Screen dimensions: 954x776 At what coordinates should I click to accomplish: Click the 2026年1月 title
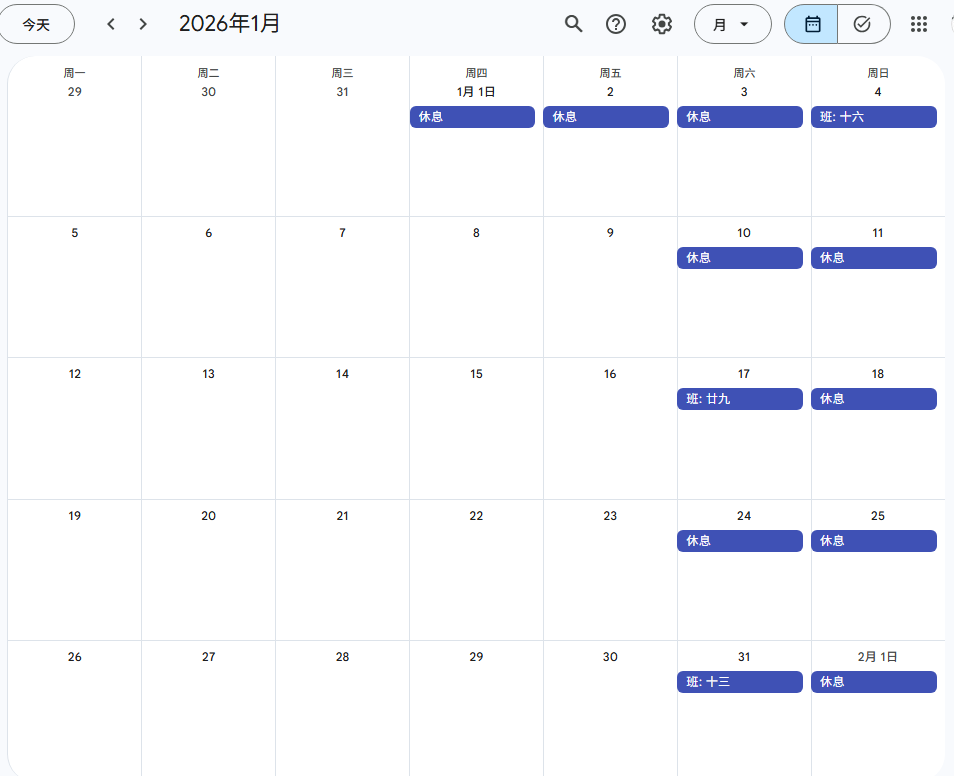pos(230,24)
